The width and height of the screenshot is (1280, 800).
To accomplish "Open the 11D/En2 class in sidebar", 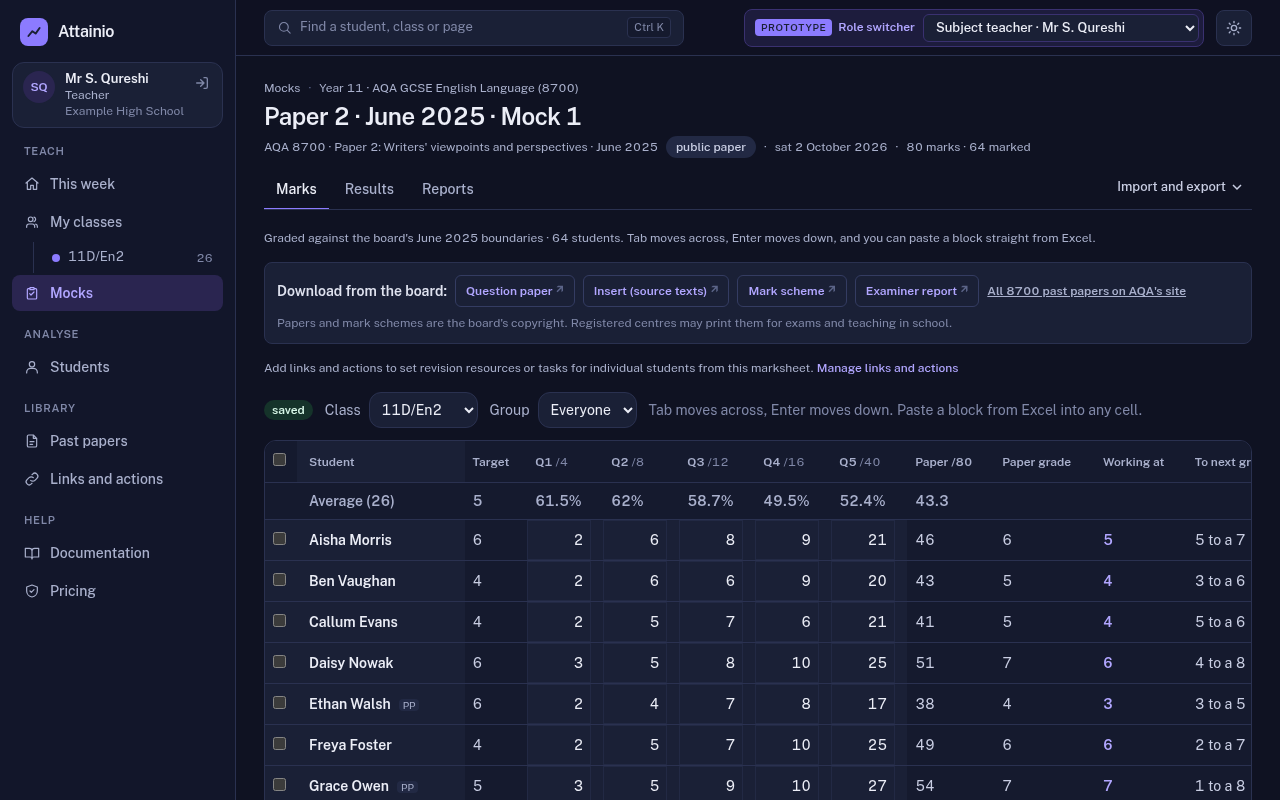I will (132, 257).
